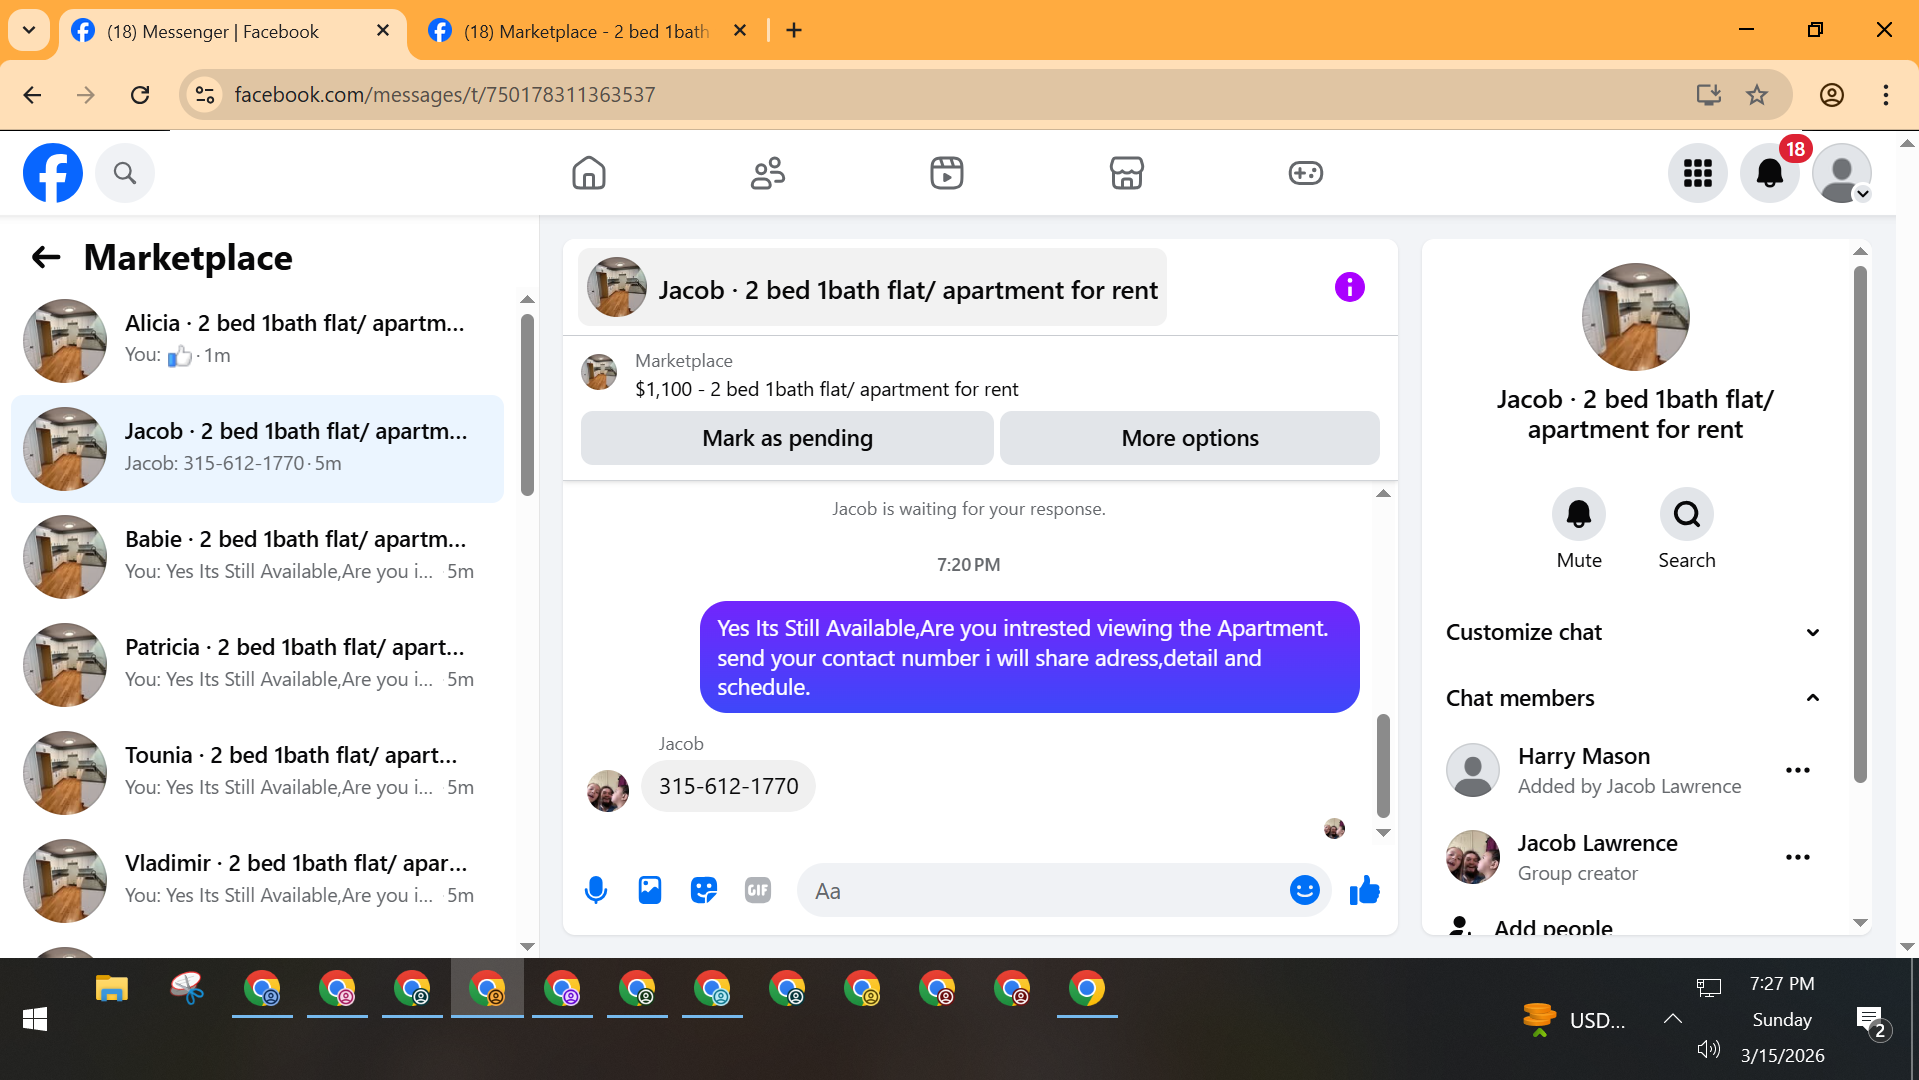Click Add people to chat

[x=1553, y=928]
